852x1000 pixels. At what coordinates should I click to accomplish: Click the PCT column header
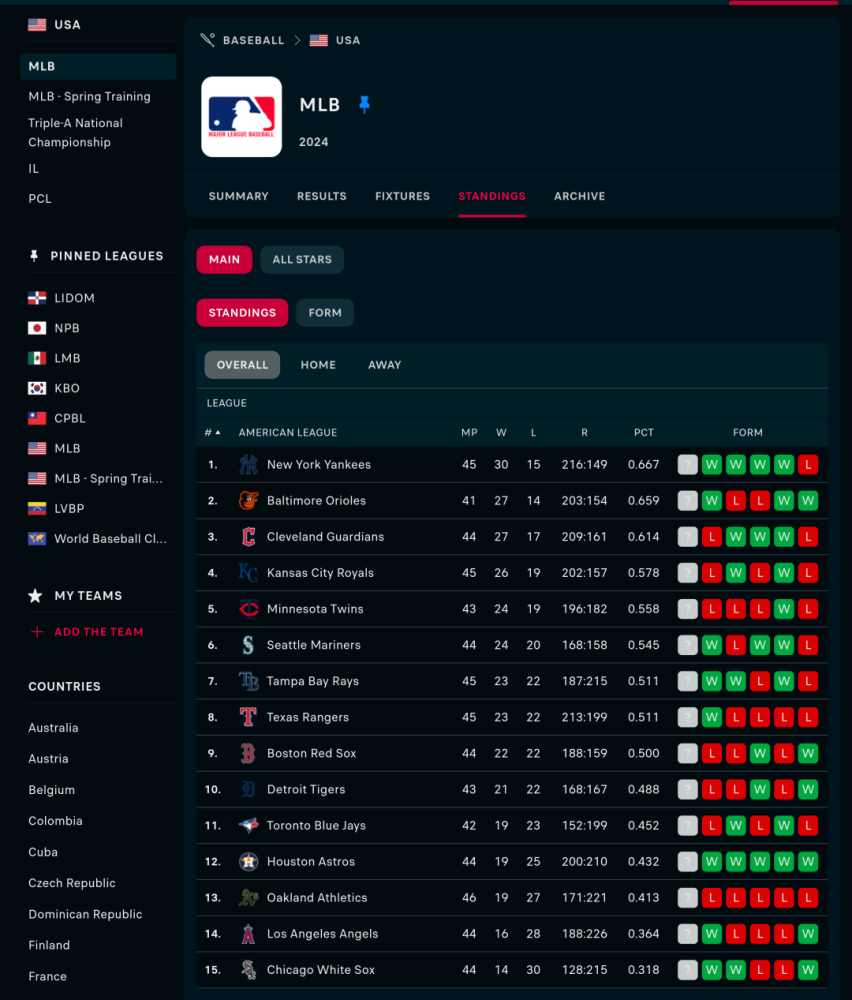[643, 432]
